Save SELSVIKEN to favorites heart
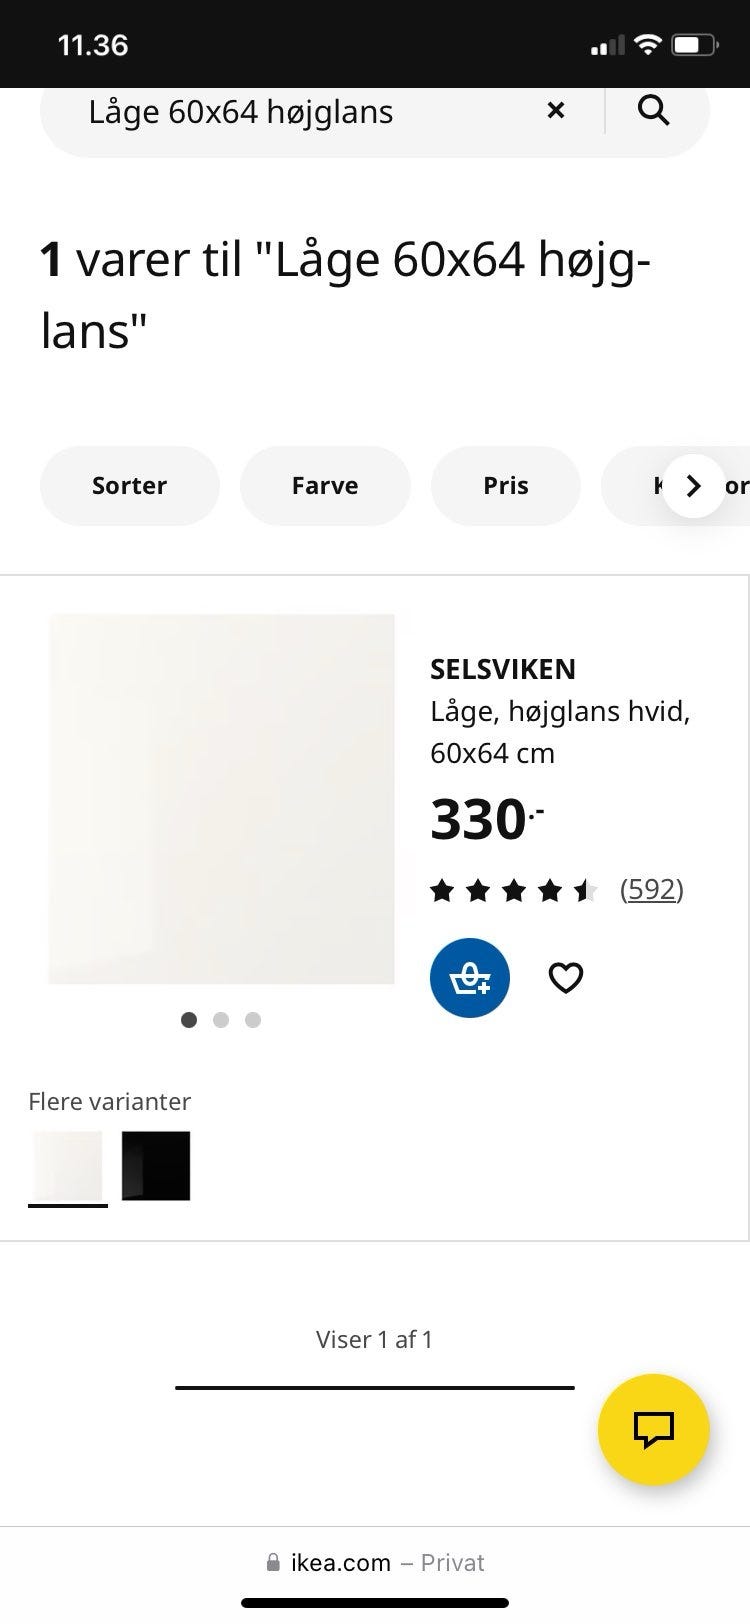Screen dimensions: 750x1624 (x=566, y=978)
